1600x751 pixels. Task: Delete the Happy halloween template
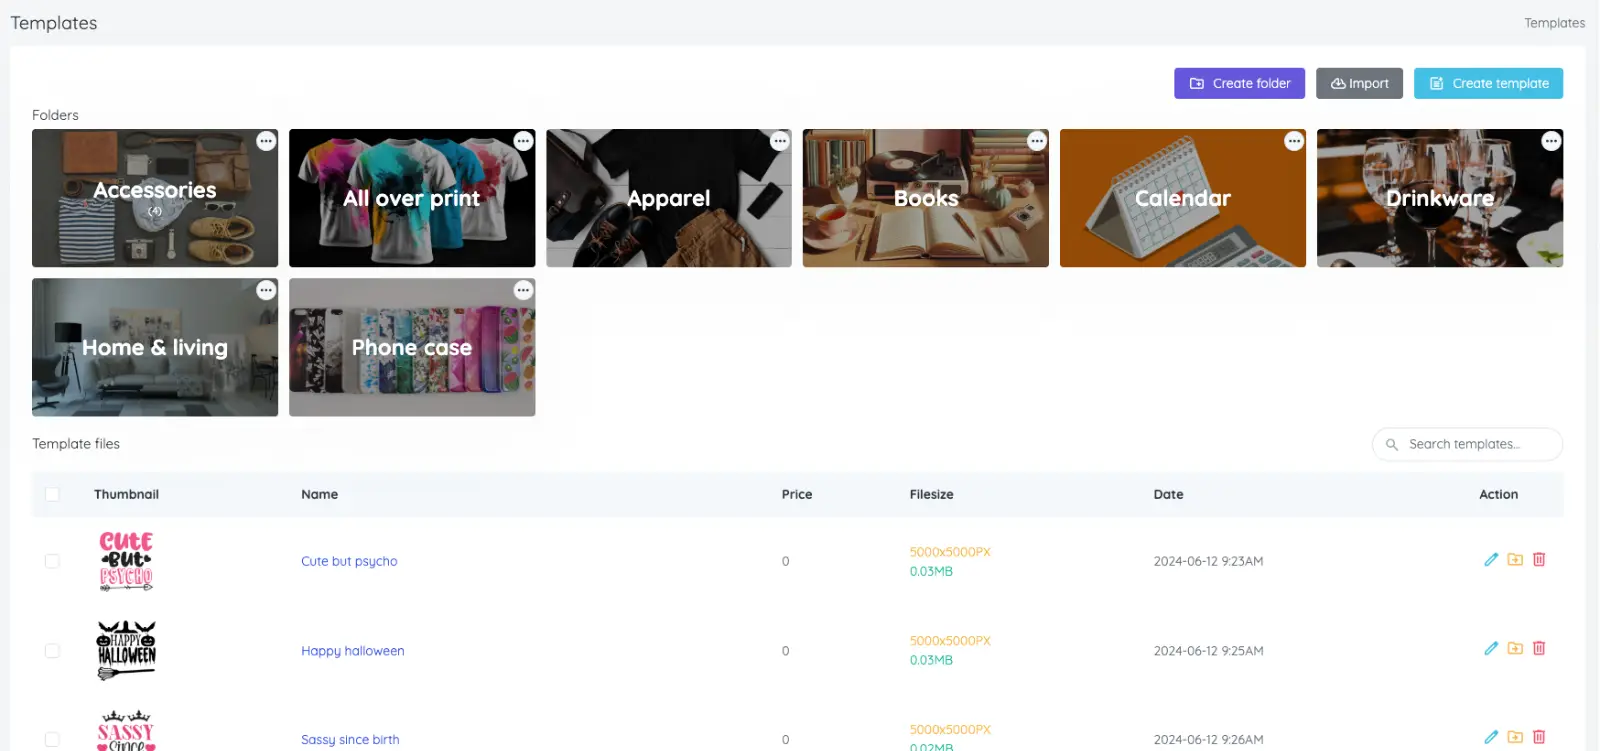pyautogui.click(x=1539, y=649)
